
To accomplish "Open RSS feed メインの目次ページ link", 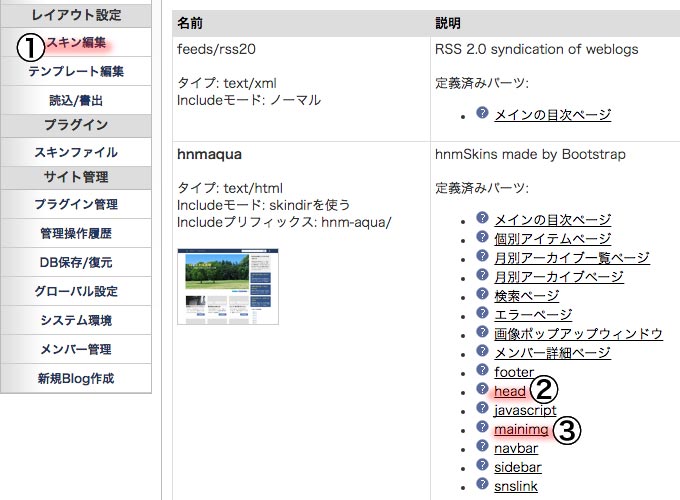I will (552, 114).
